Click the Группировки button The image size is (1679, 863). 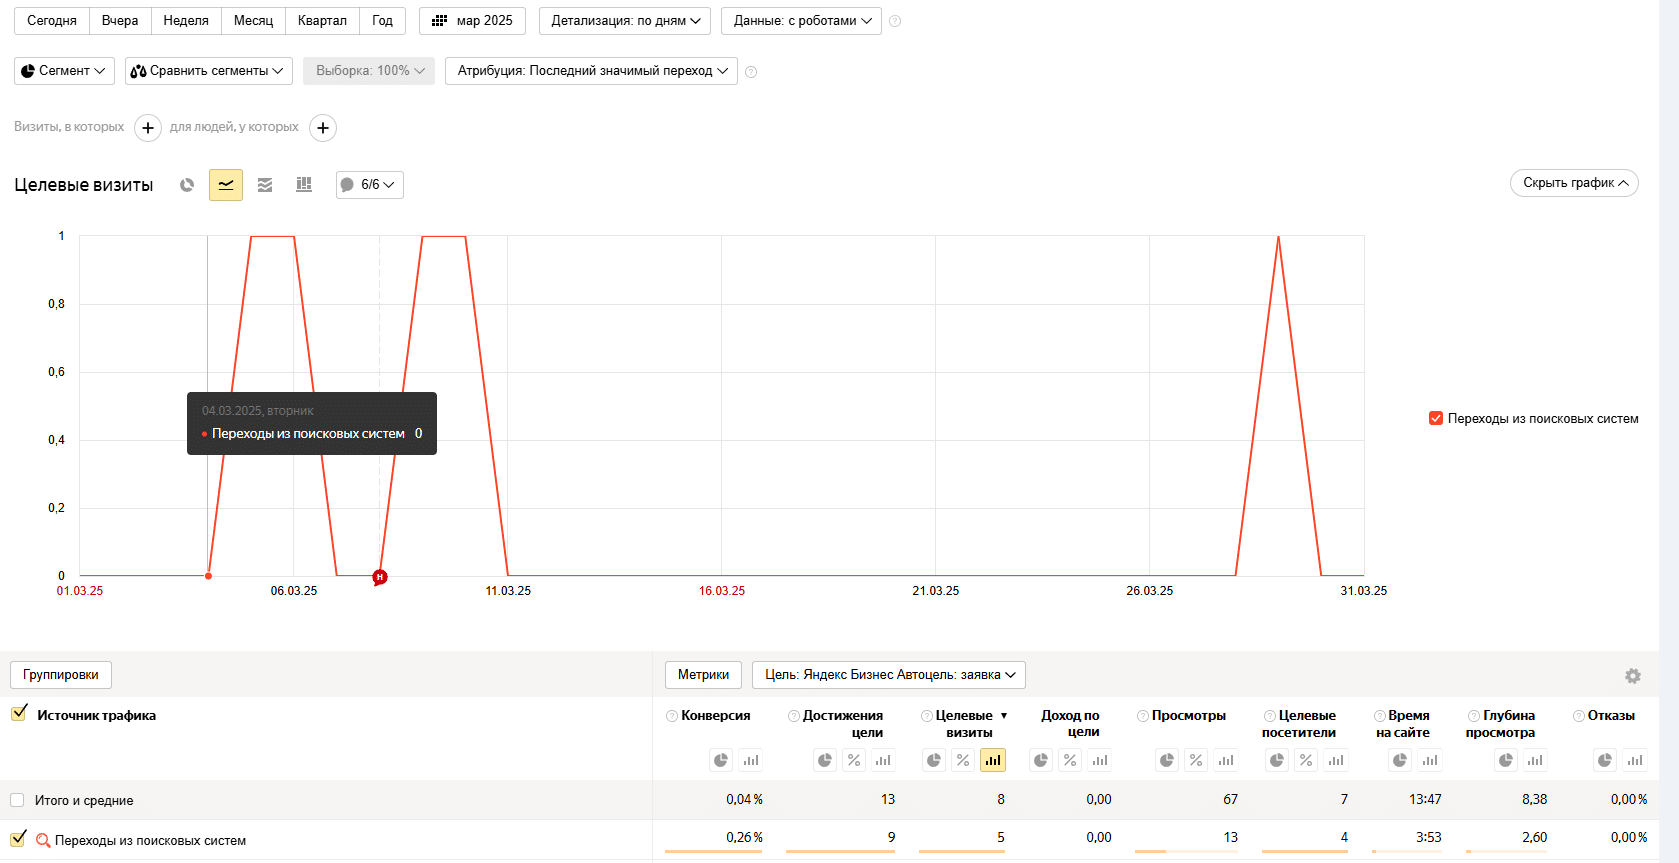61,675
